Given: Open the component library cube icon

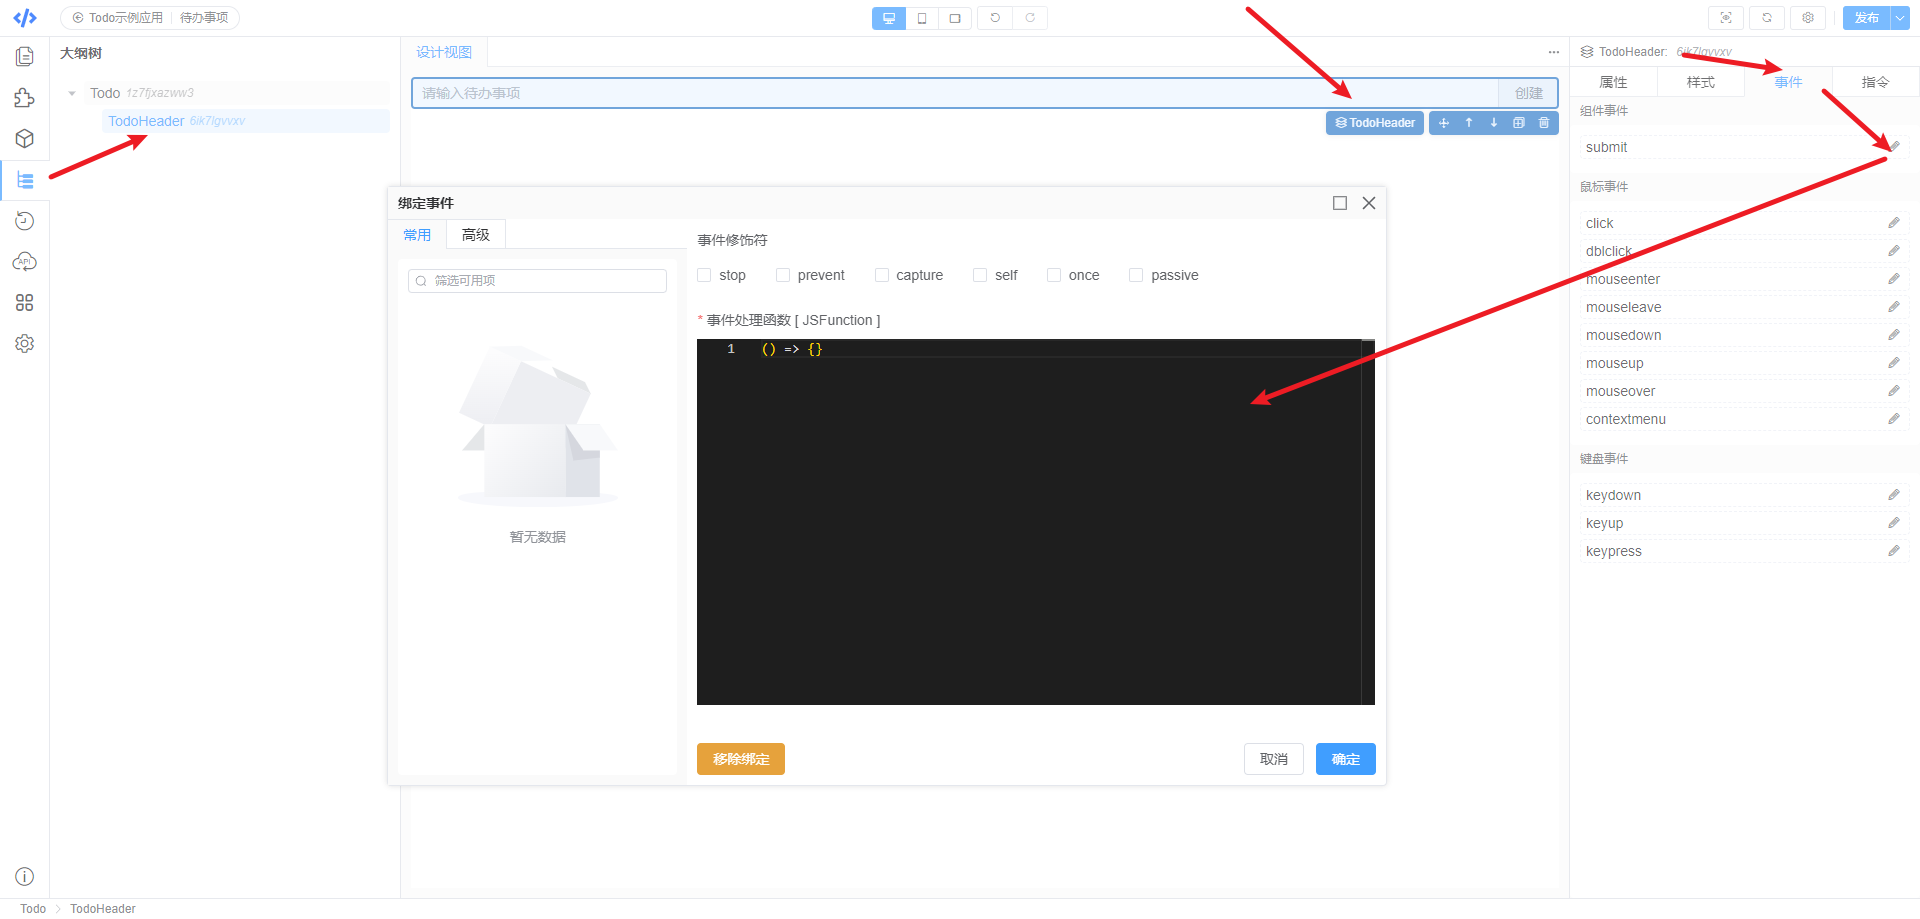Looking at the screenshot, I should (x=25, y=139).
